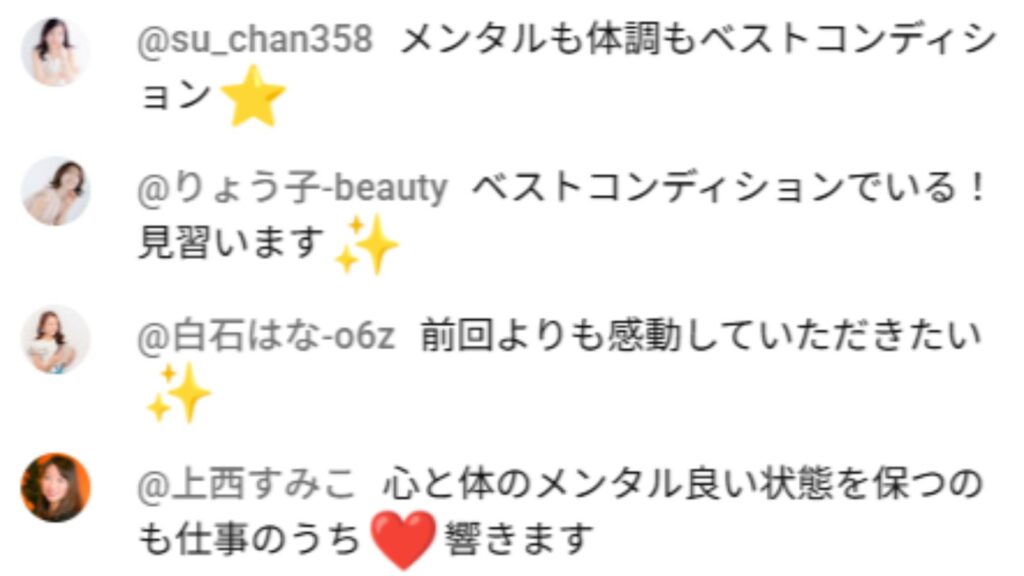Click the text 見習います
The width and height of the screenshot is (1024, 576).
pos(231,243)
